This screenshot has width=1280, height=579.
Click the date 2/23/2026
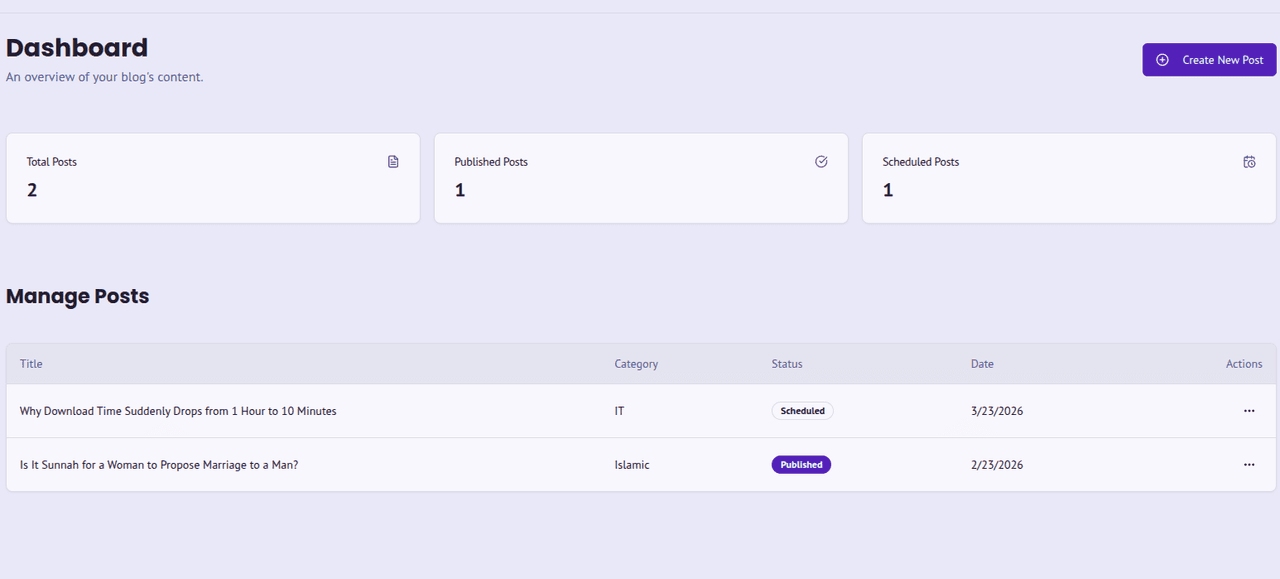click(997, 465)
